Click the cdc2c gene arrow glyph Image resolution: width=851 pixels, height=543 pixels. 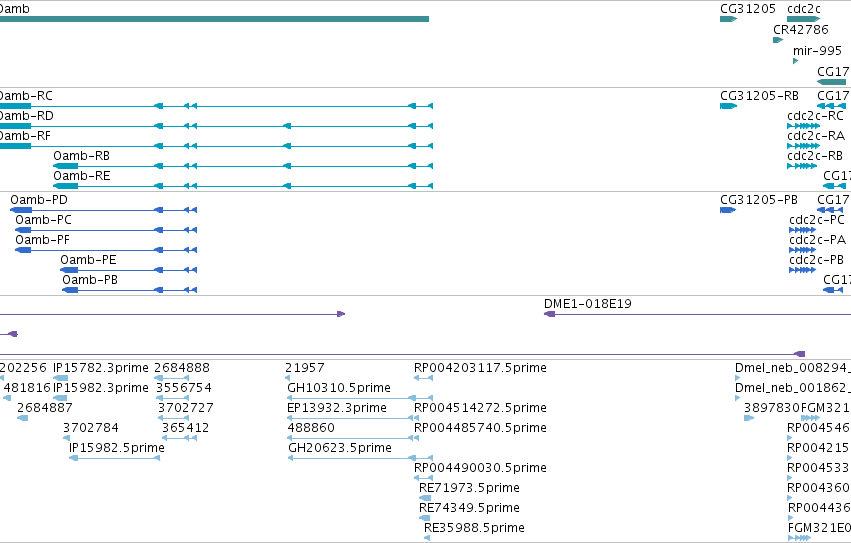[x=803, y=19]
